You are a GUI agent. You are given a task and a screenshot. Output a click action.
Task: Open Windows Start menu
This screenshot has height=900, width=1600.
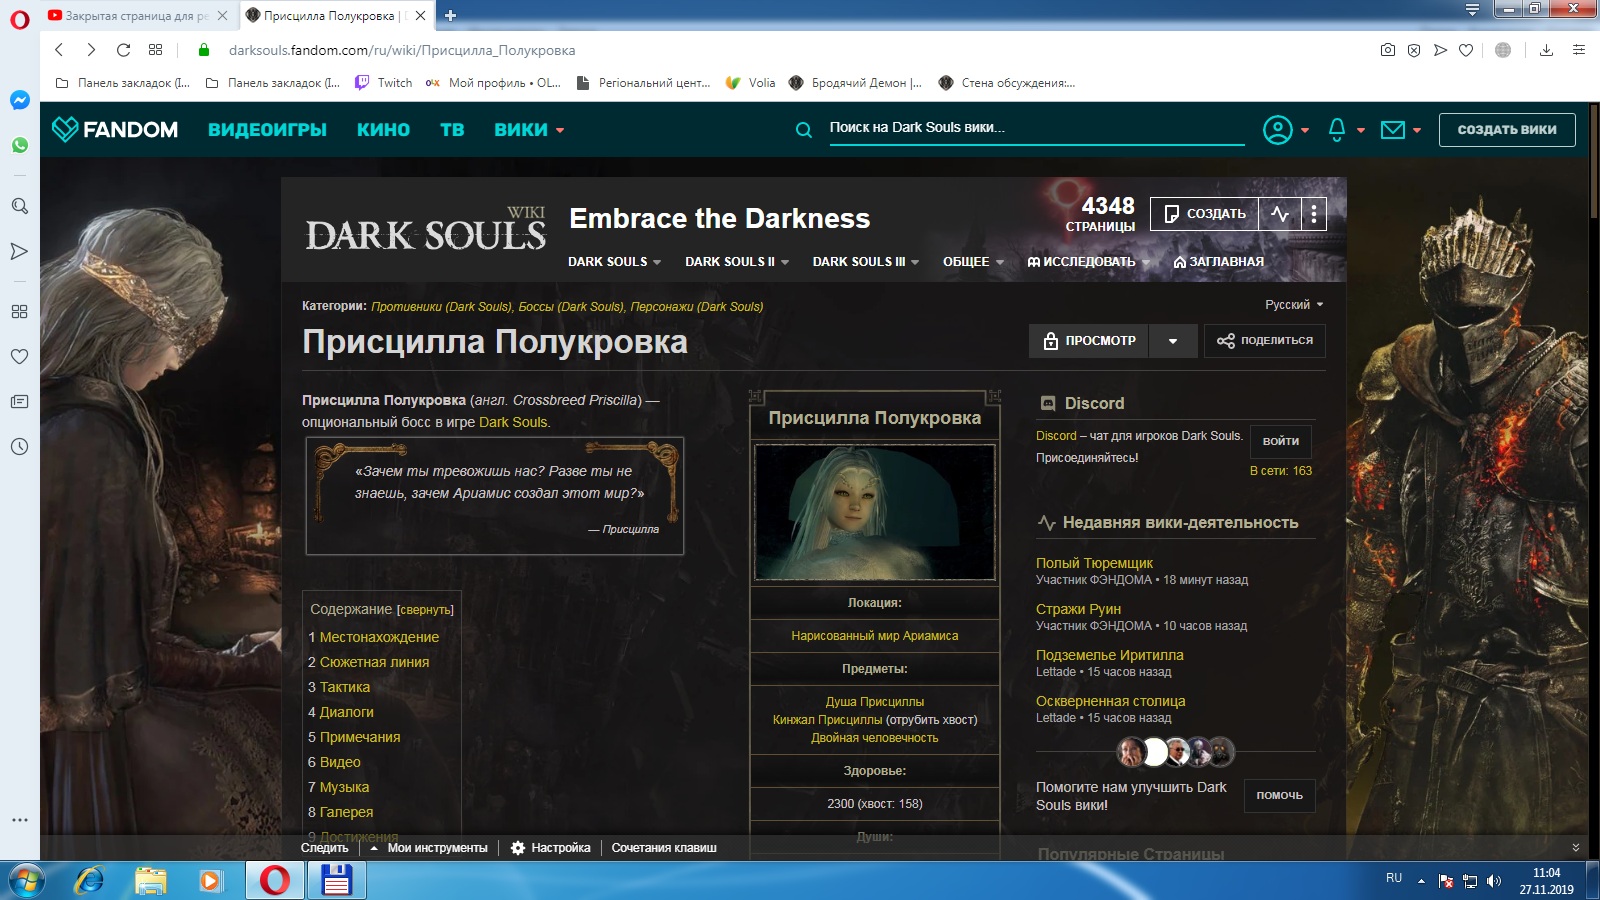click(26, 880)
